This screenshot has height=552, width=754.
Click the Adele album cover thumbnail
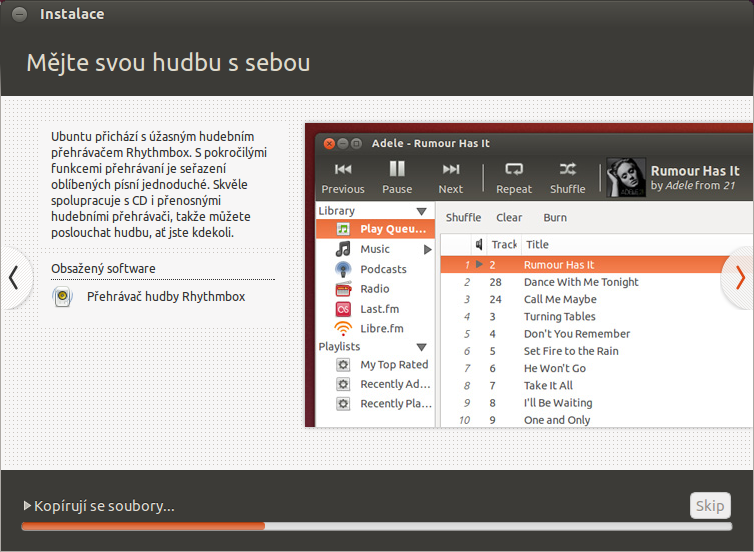[626, 177]
